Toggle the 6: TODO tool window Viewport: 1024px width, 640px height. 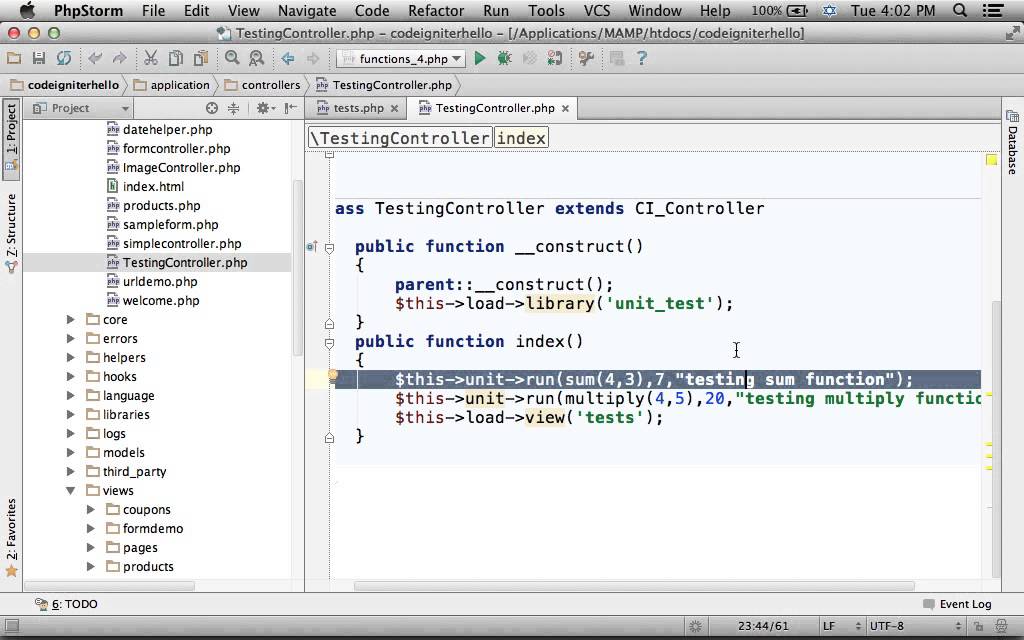point(66,604)
